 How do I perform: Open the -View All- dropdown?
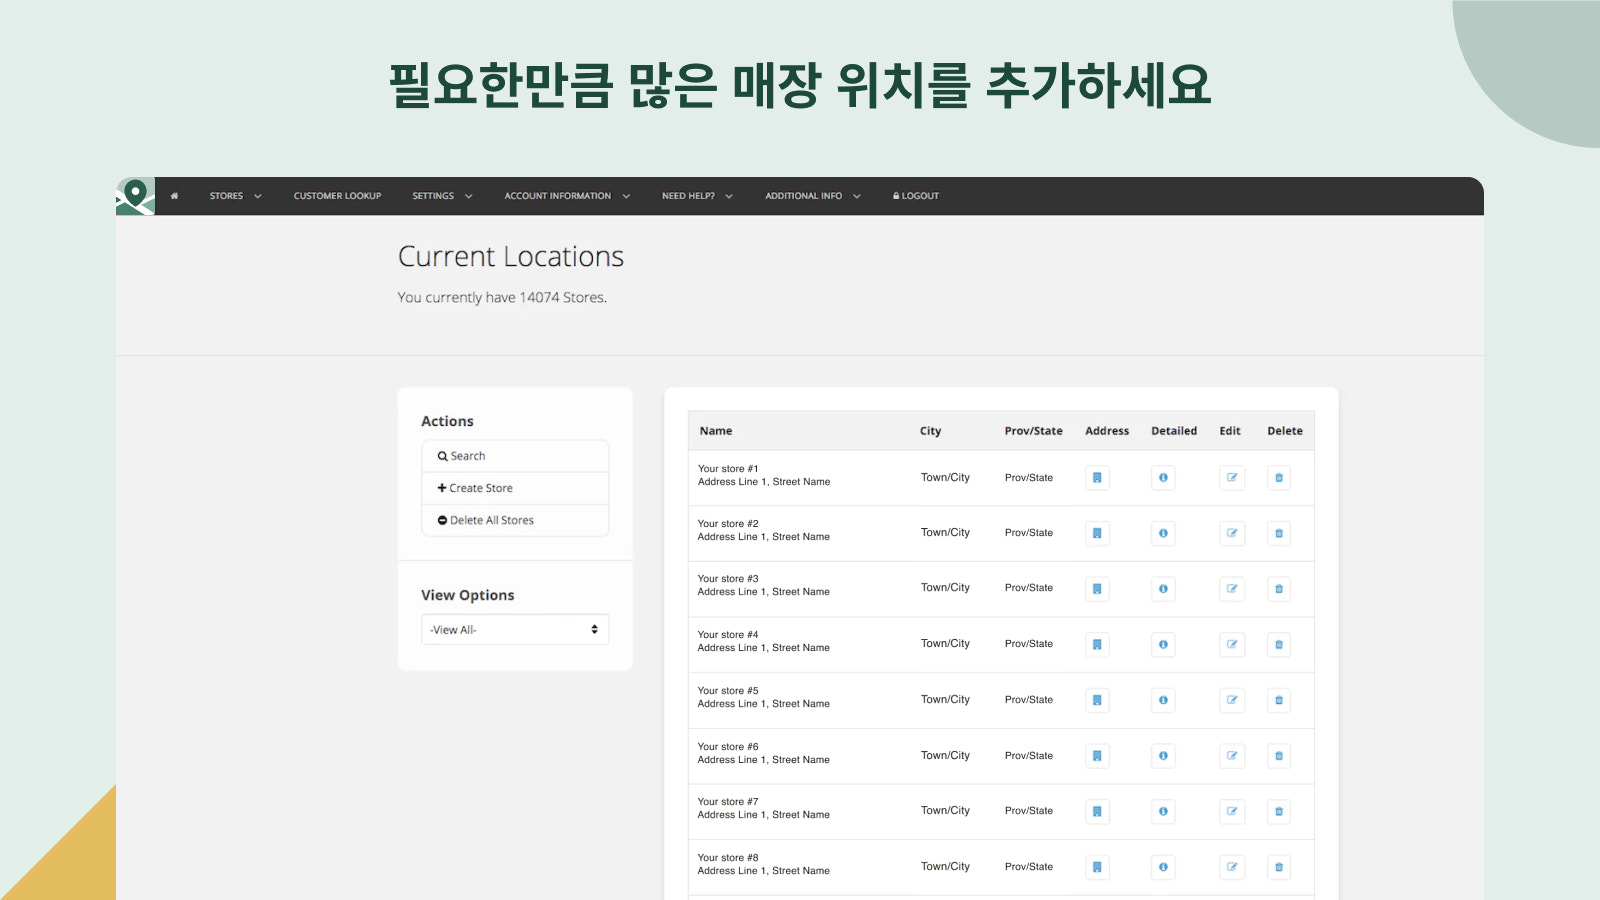point(515,630)
